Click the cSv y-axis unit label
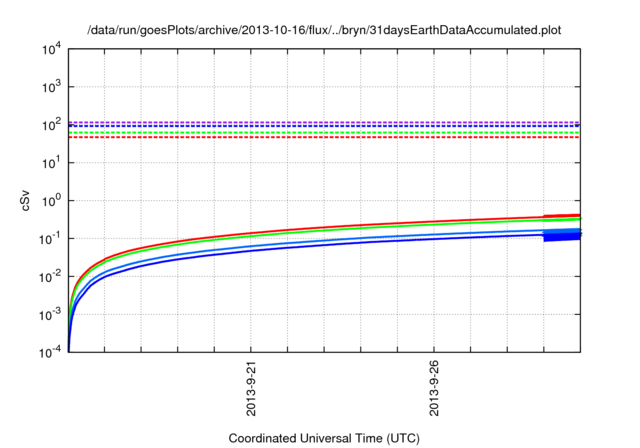640x448 pixels. (x=25, y=200)
